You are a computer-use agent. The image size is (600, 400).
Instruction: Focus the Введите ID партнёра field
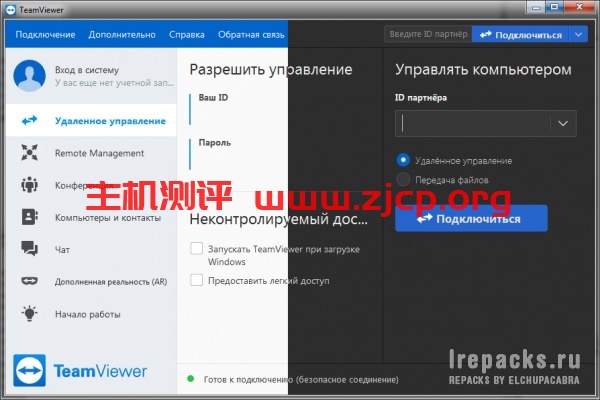[x=428, y=34]
